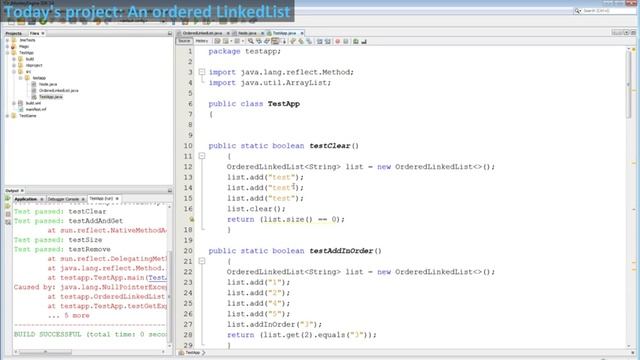The image size is (640, 360).
Task: Collapse the TestApp project node
Action: point(7,53)
